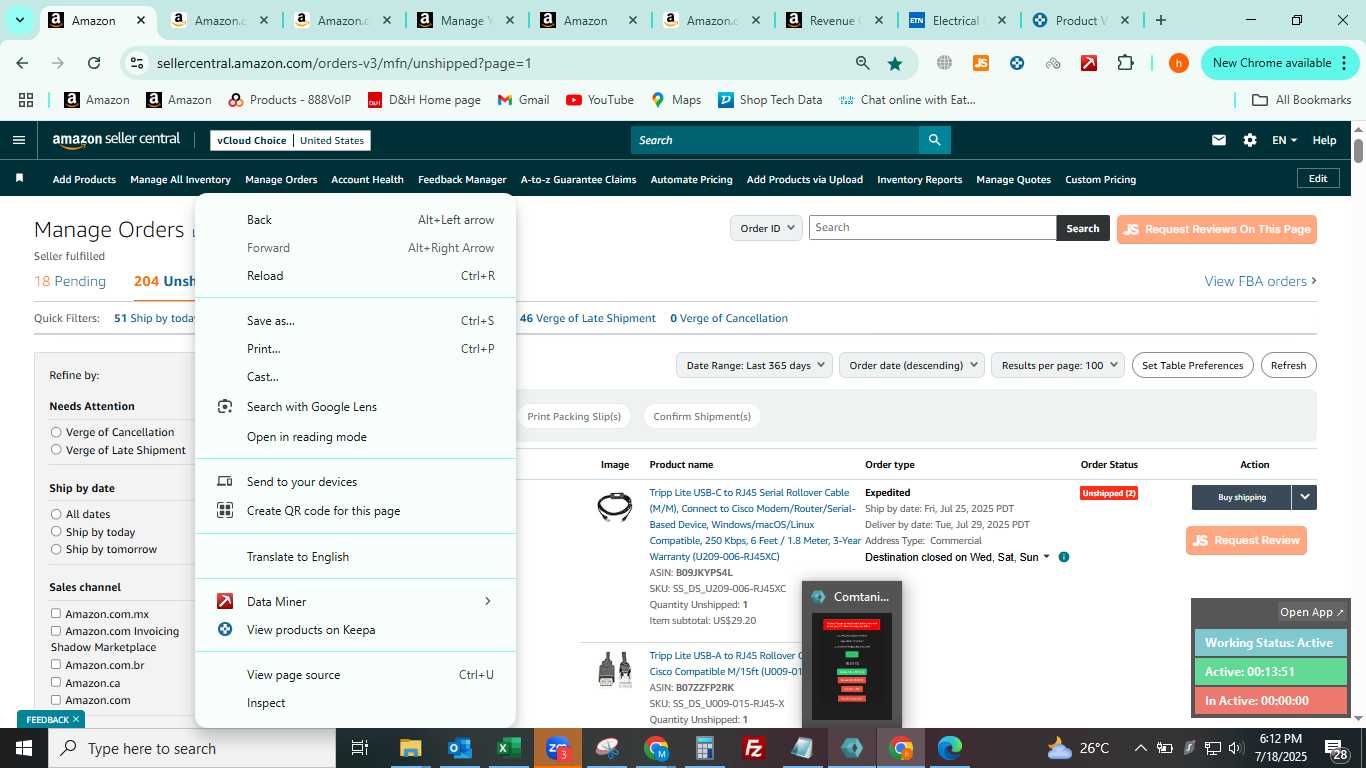Expand Destination closed on days dropdown

click(x=1047, y=557)
